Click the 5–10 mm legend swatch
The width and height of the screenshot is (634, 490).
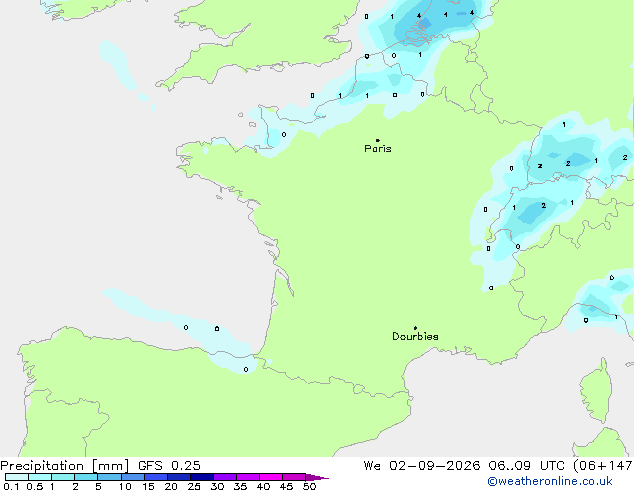109,477
